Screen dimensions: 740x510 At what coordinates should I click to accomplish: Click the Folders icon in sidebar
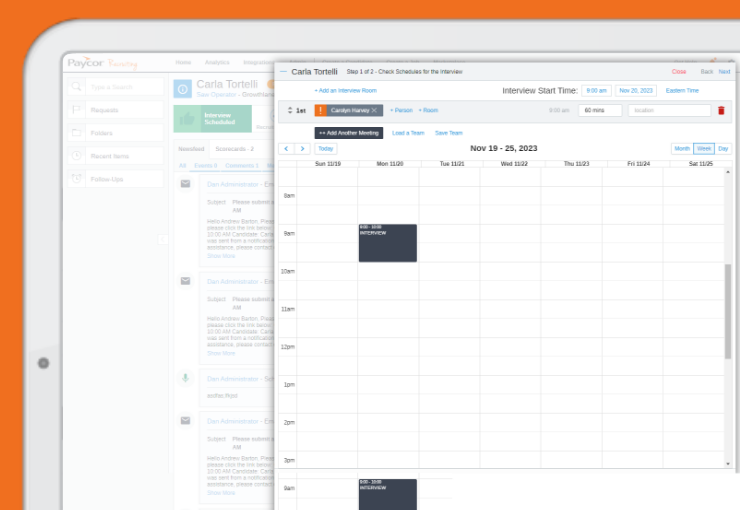[76, 133]
